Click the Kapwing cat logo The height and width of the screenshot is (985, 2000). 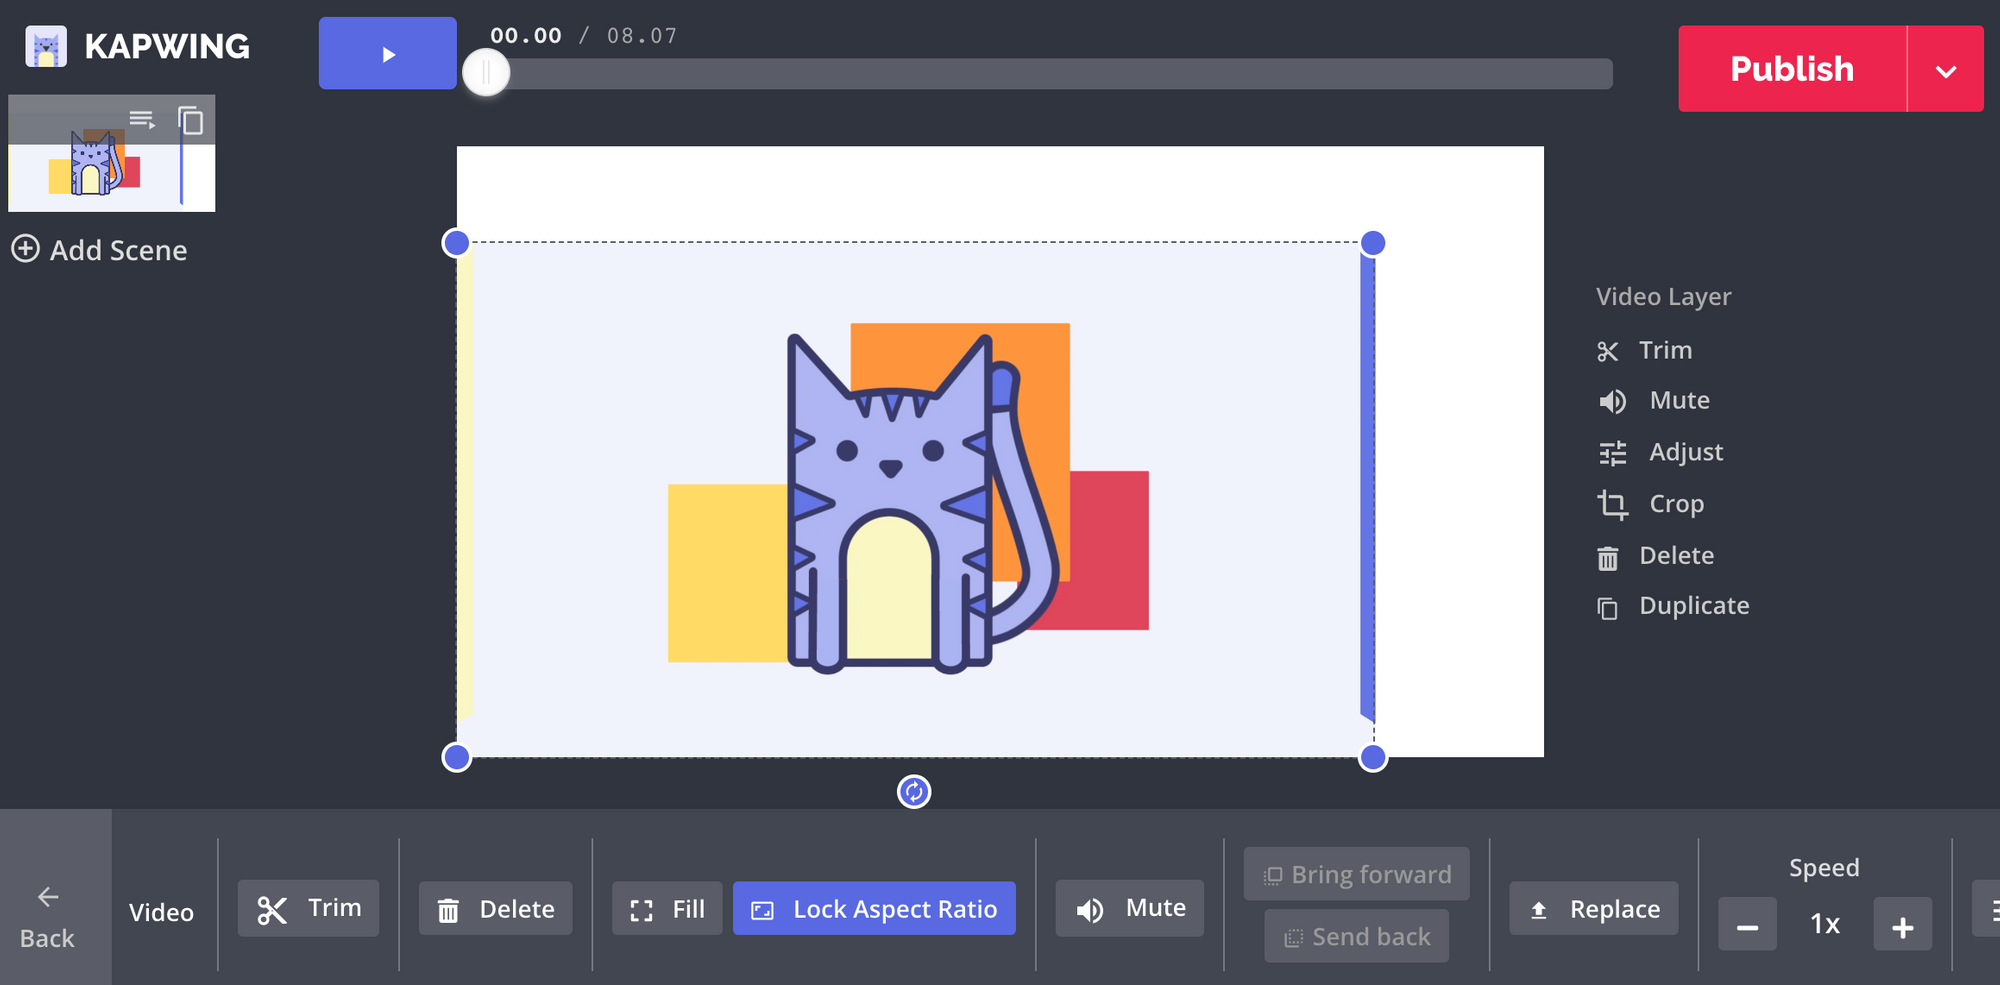[x=46, y=46]
